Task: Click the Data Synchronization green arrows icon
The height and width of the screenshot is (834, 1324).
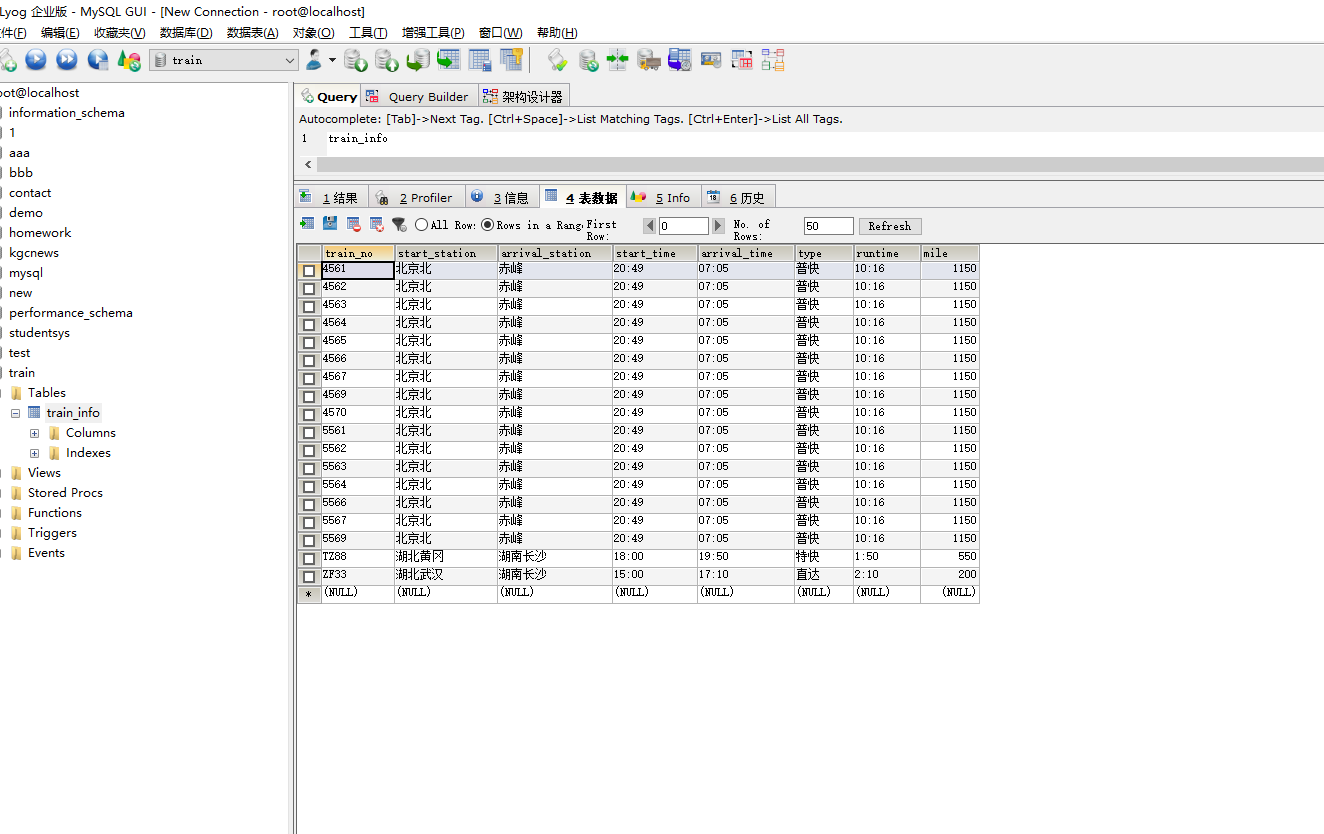Action: coord(618,60)
